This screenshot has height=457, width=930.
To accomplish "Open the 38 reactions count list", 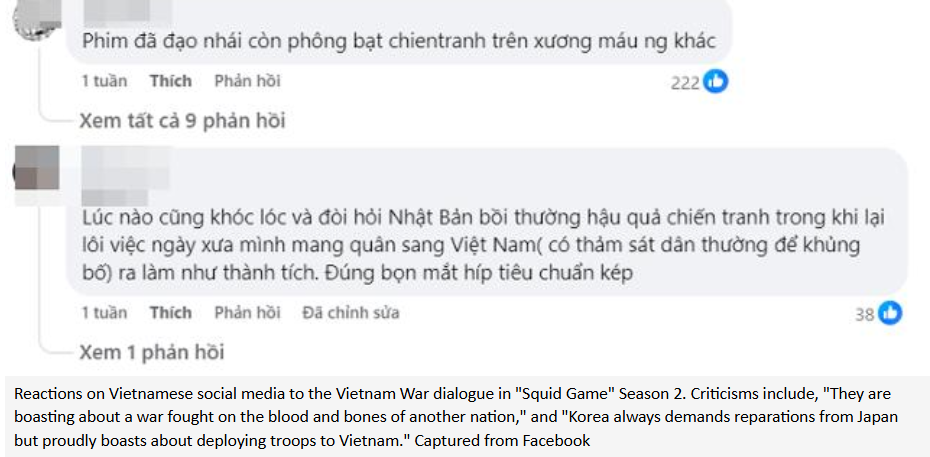I will pyautogui.click(x=865, y=314).
